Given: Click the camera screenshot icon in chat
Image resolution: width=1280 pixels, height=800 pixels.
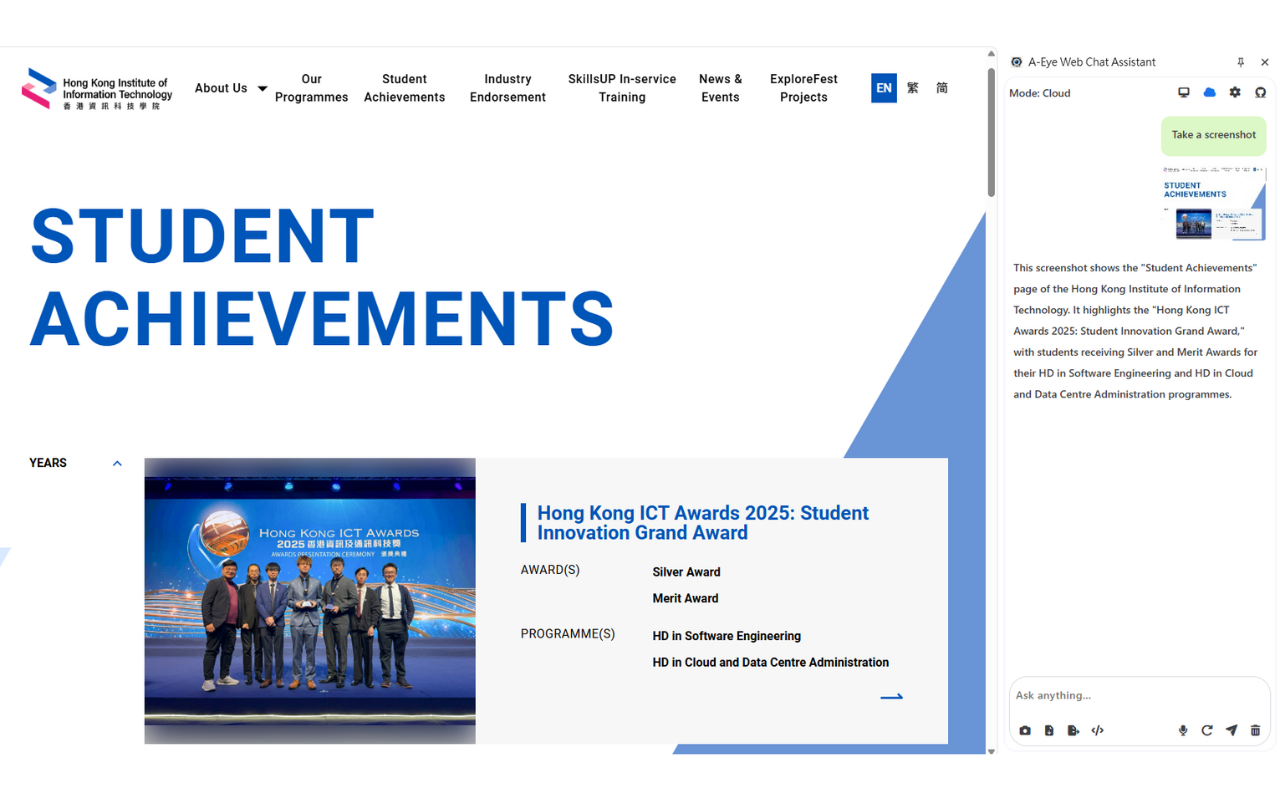Looking at the screenshot, I should (1025, 731).
